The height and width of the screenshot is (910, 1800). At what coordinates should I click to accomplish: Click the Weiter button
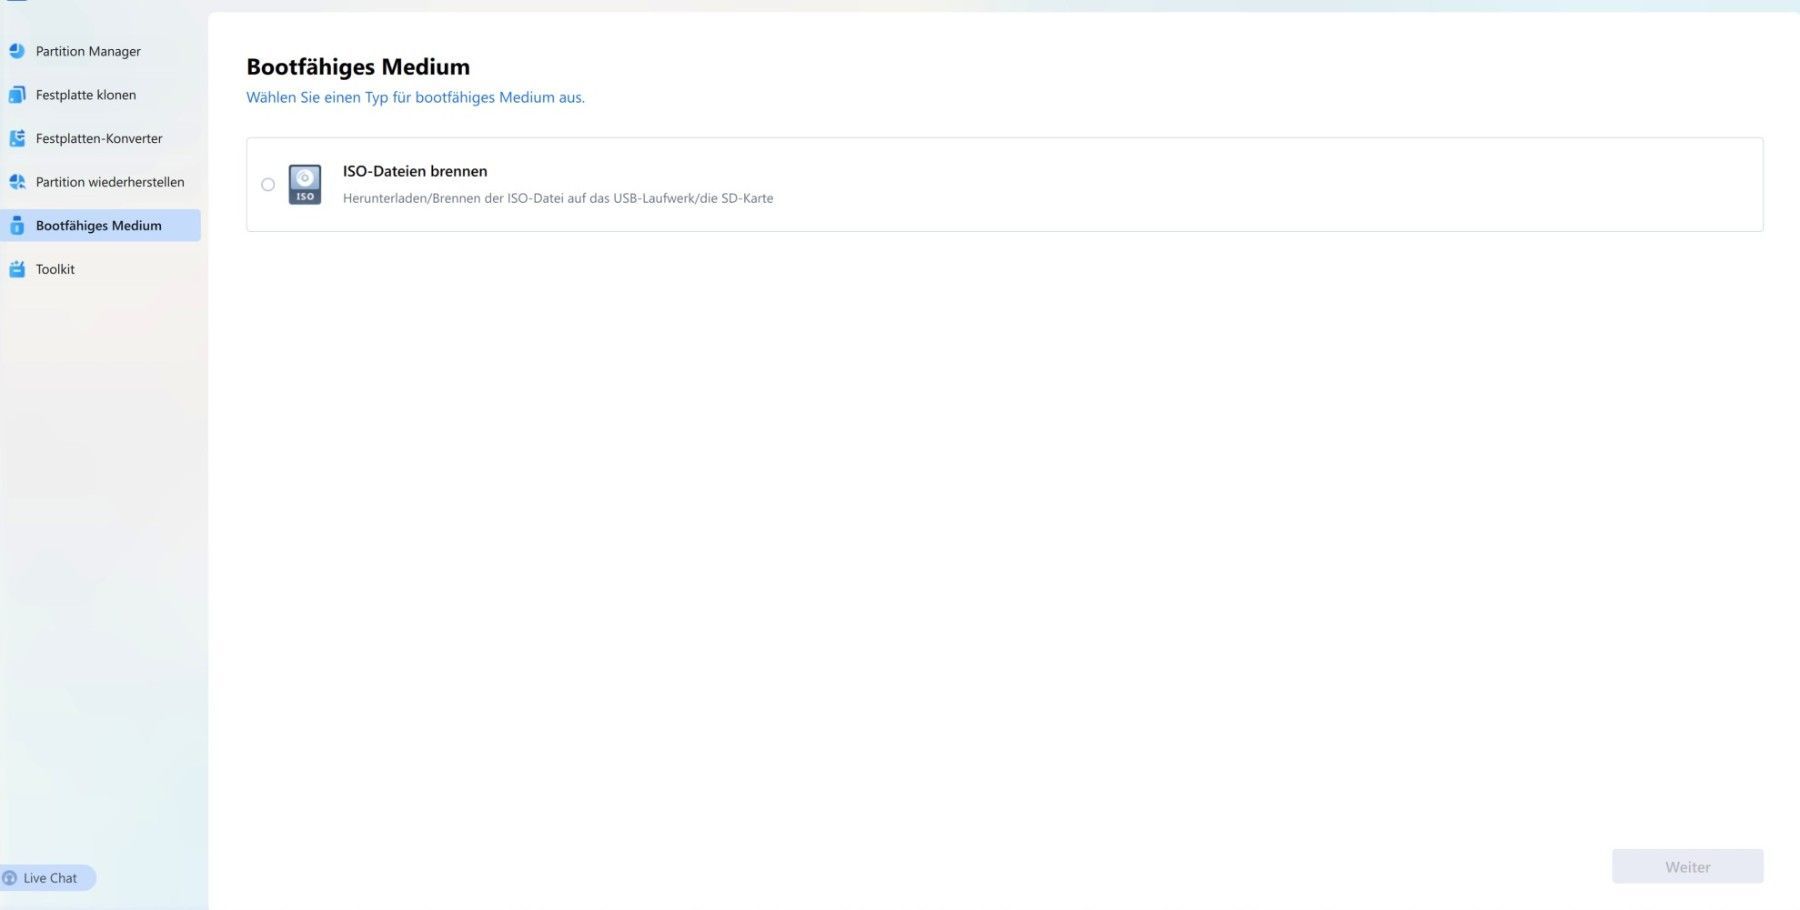1687,867
